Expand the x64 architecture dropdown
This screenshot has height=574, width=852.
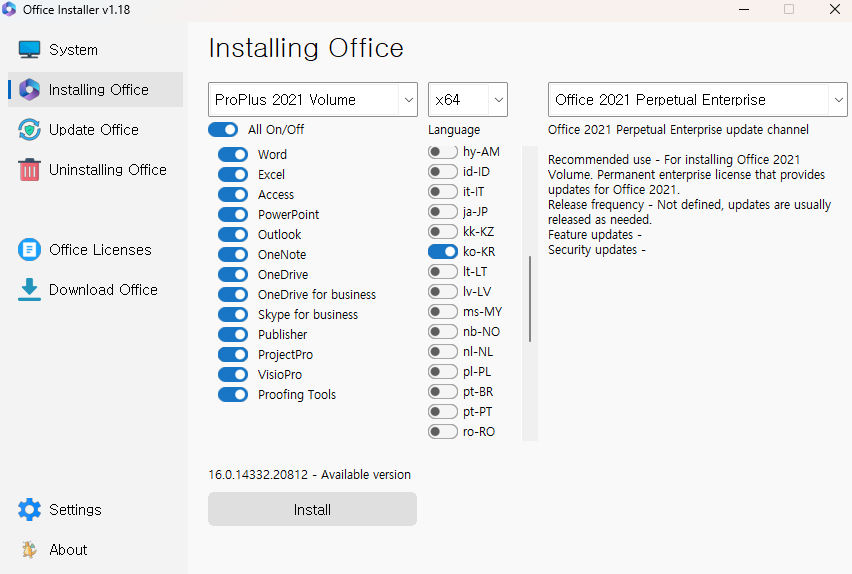click(468, 99)
